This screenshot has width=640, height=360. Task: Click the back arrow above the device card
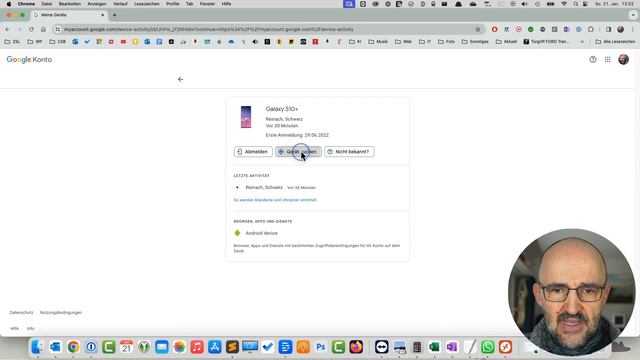pos(180,79)
